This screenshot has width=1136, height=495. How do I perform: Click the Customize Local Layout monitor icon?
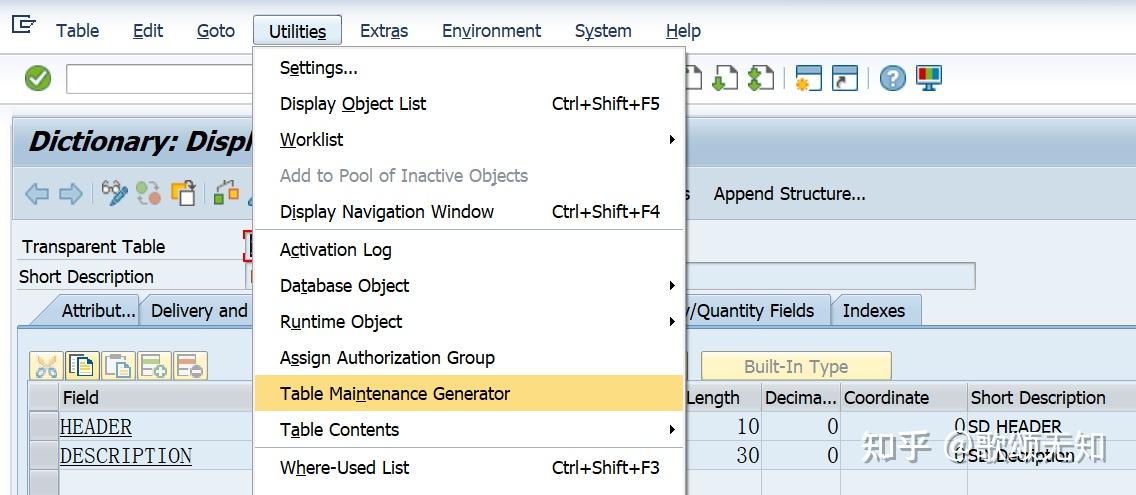[x=929, y=78]
